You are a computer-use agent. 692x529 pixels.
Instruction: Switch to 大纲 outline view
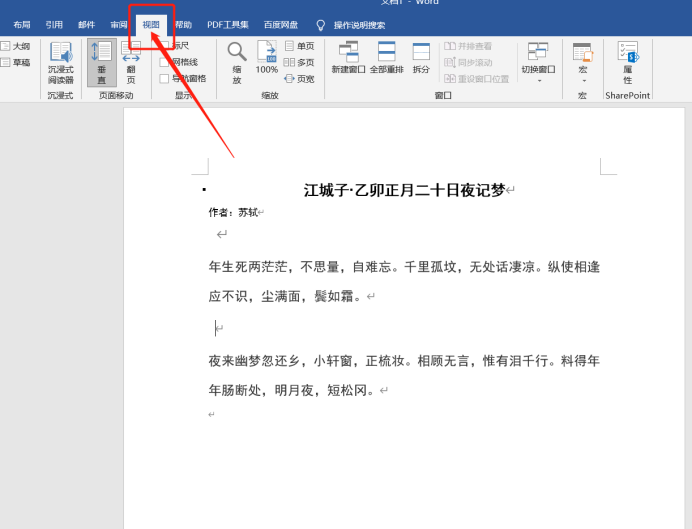16,46
